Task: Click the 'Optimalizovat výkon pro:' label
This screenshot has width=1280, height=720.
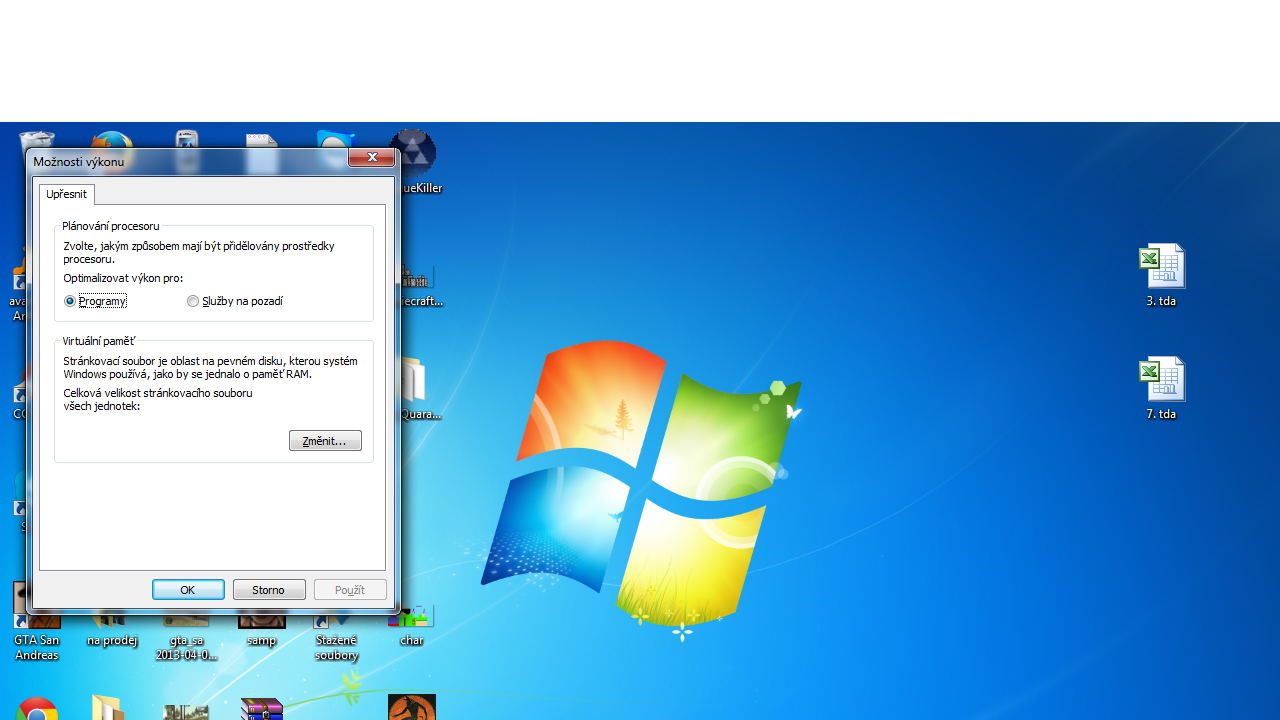Action: coord(123,278)
